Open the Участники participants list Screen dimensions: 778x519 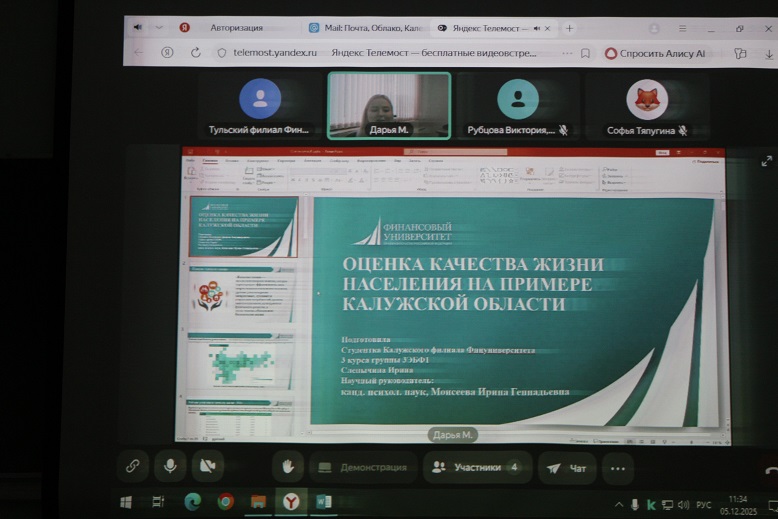(476, 467)
